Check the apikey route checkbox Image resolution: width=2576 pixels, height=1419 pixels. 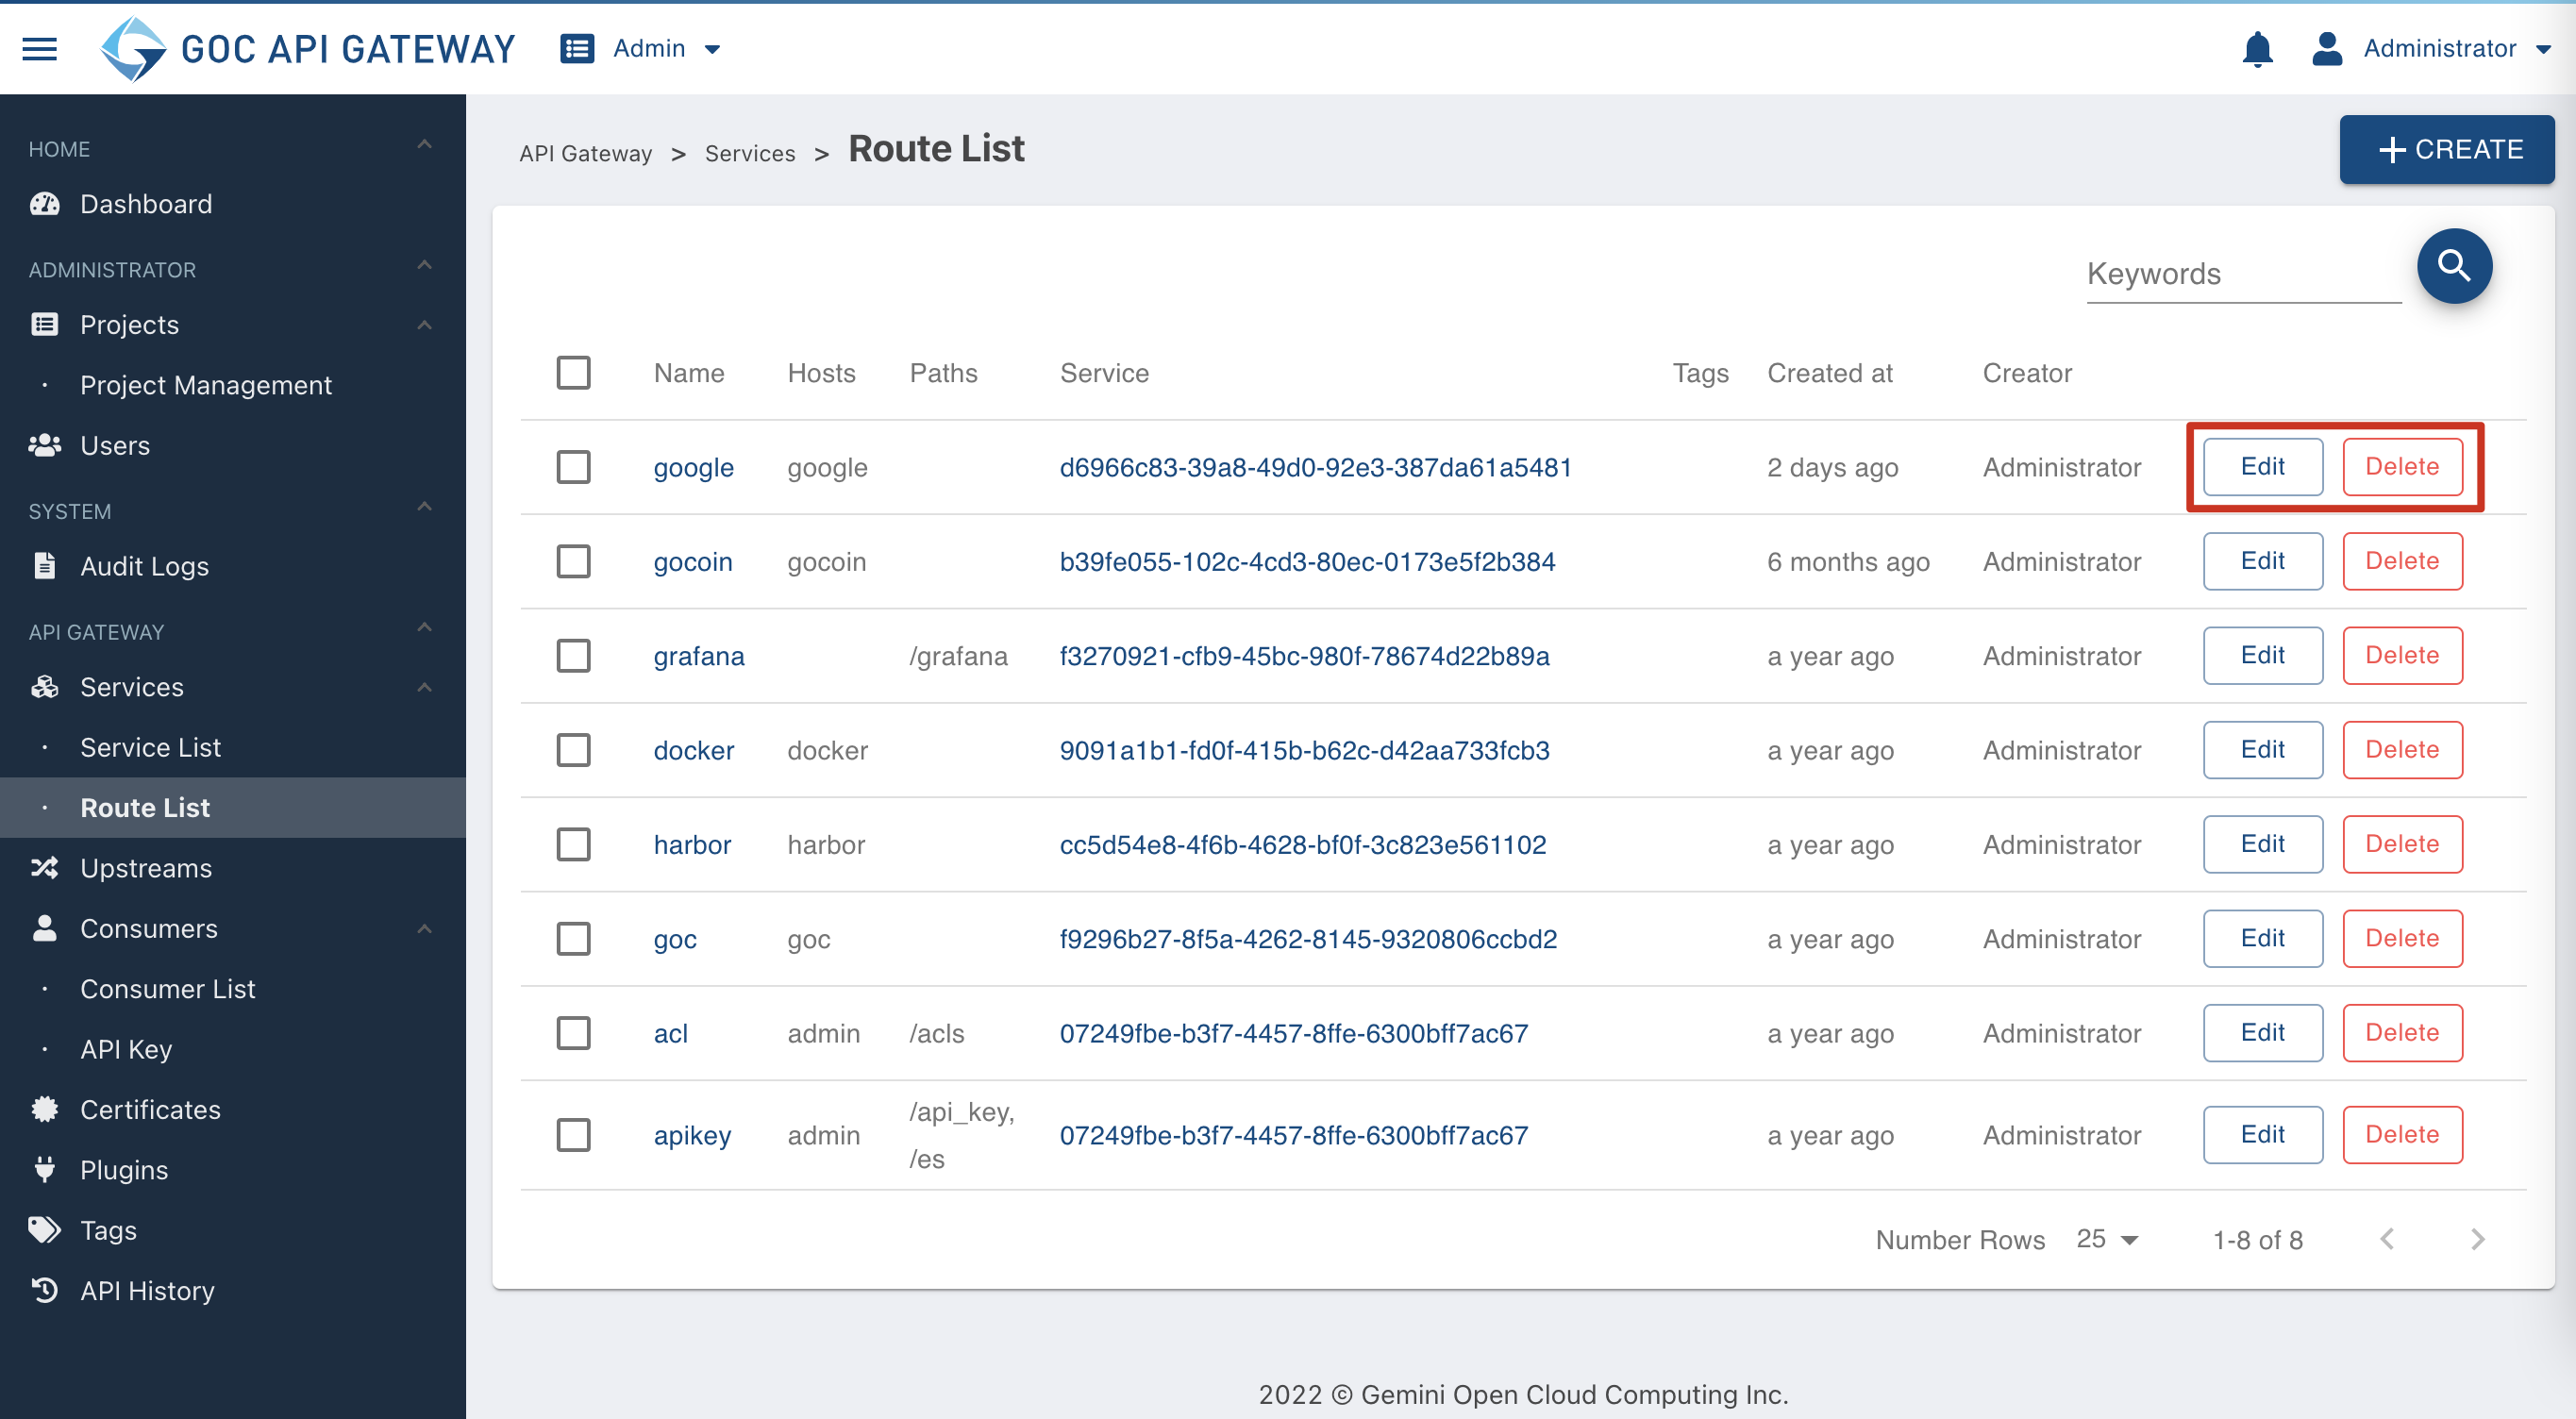pos(573,1135)
